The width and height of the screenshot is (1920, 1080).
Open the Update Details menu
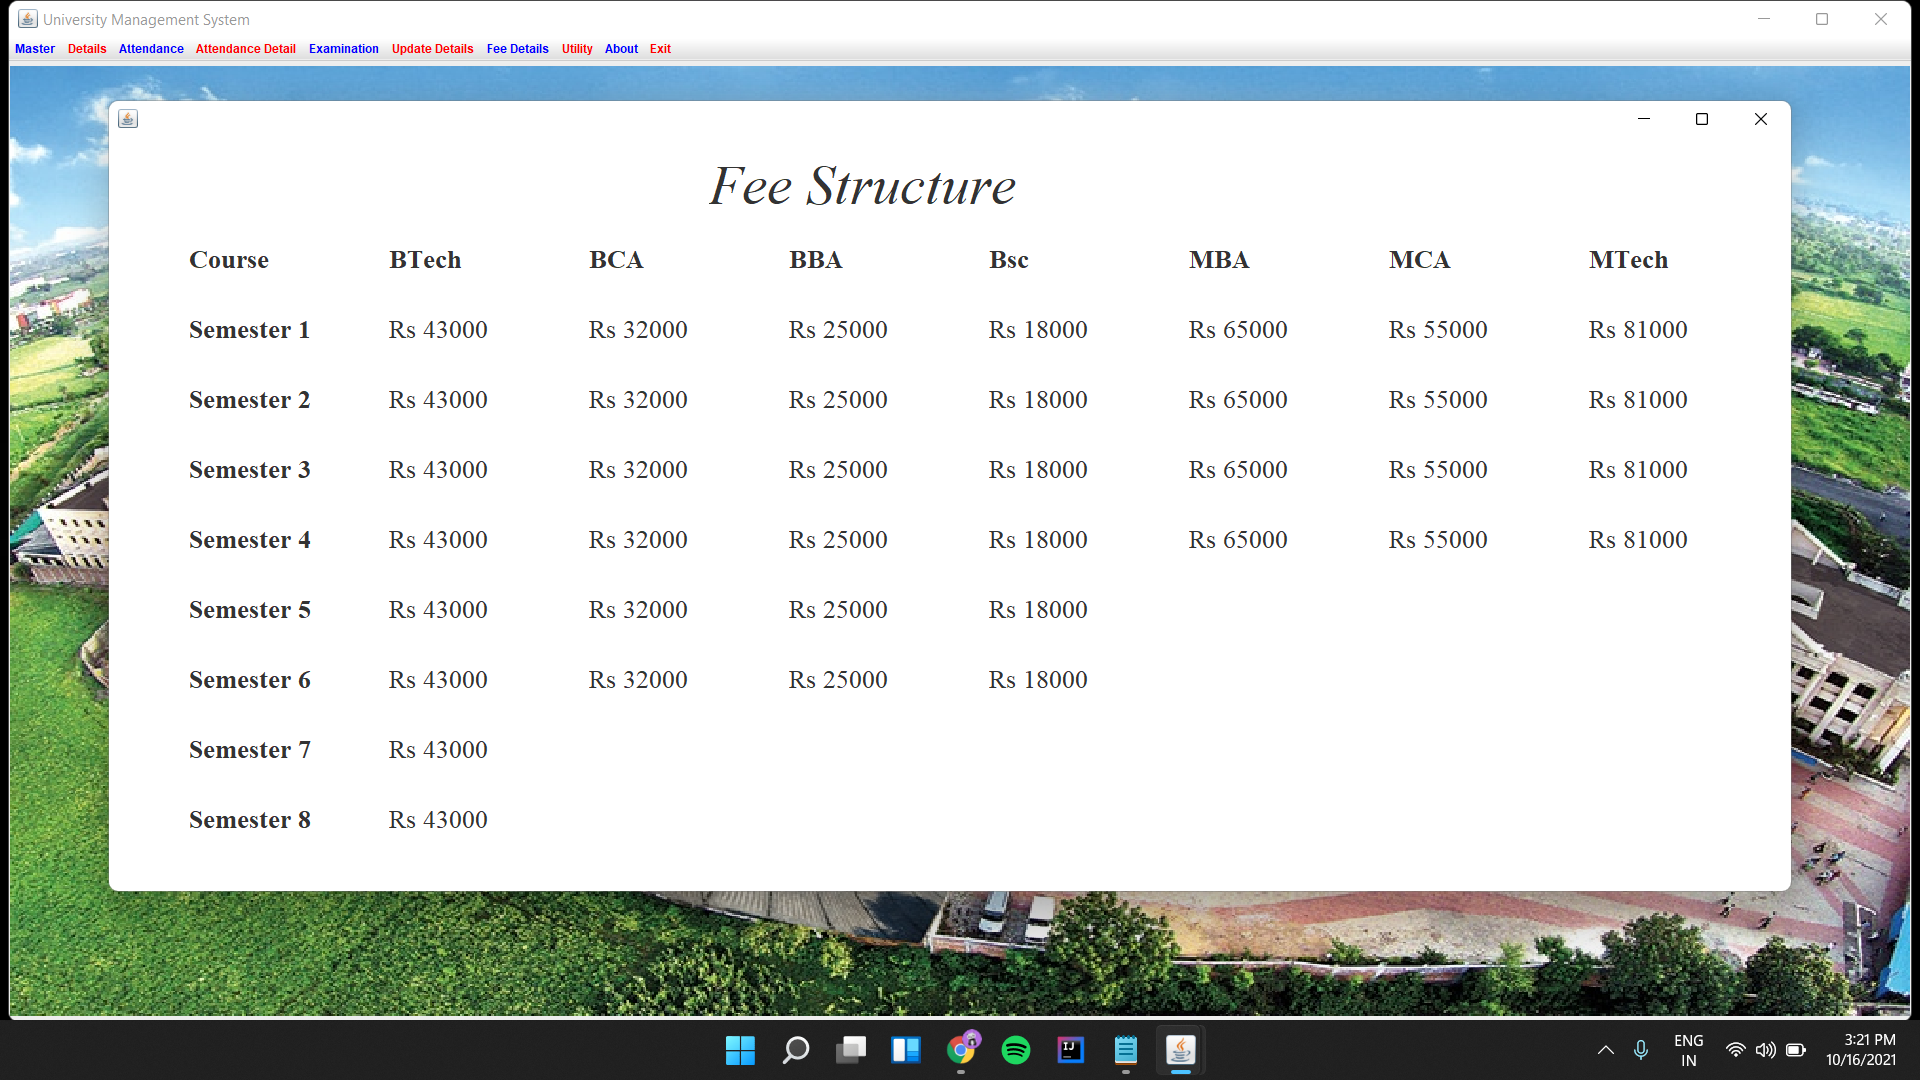point(432,49)
